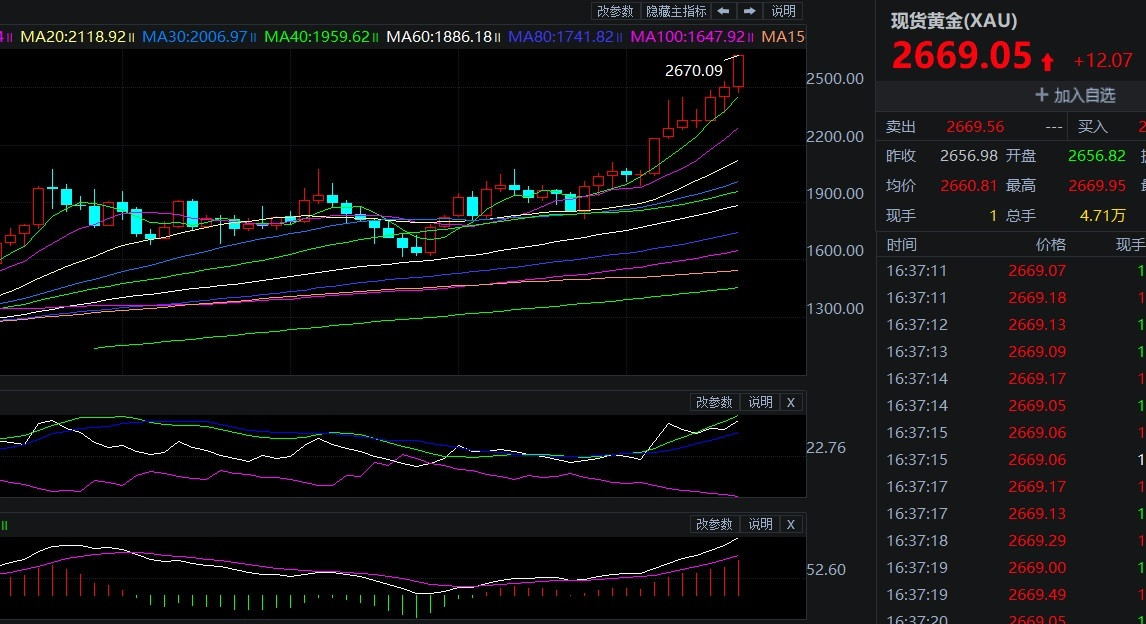The image size is (1146, 624).
Task: Open 改参数 in the middle indicator panel
Action: click(714, 402)
